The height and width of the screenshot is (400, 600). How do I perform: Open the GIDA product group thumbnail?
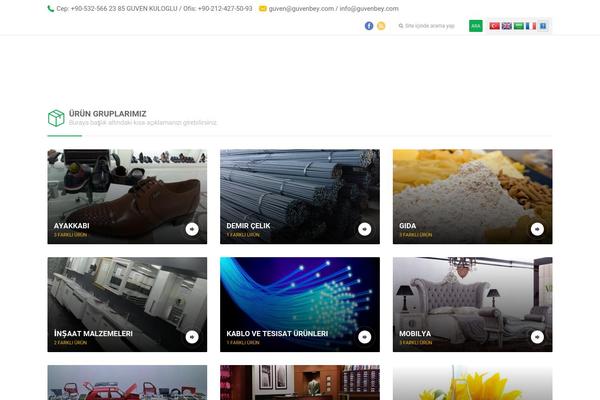click(x=472, y=196)
